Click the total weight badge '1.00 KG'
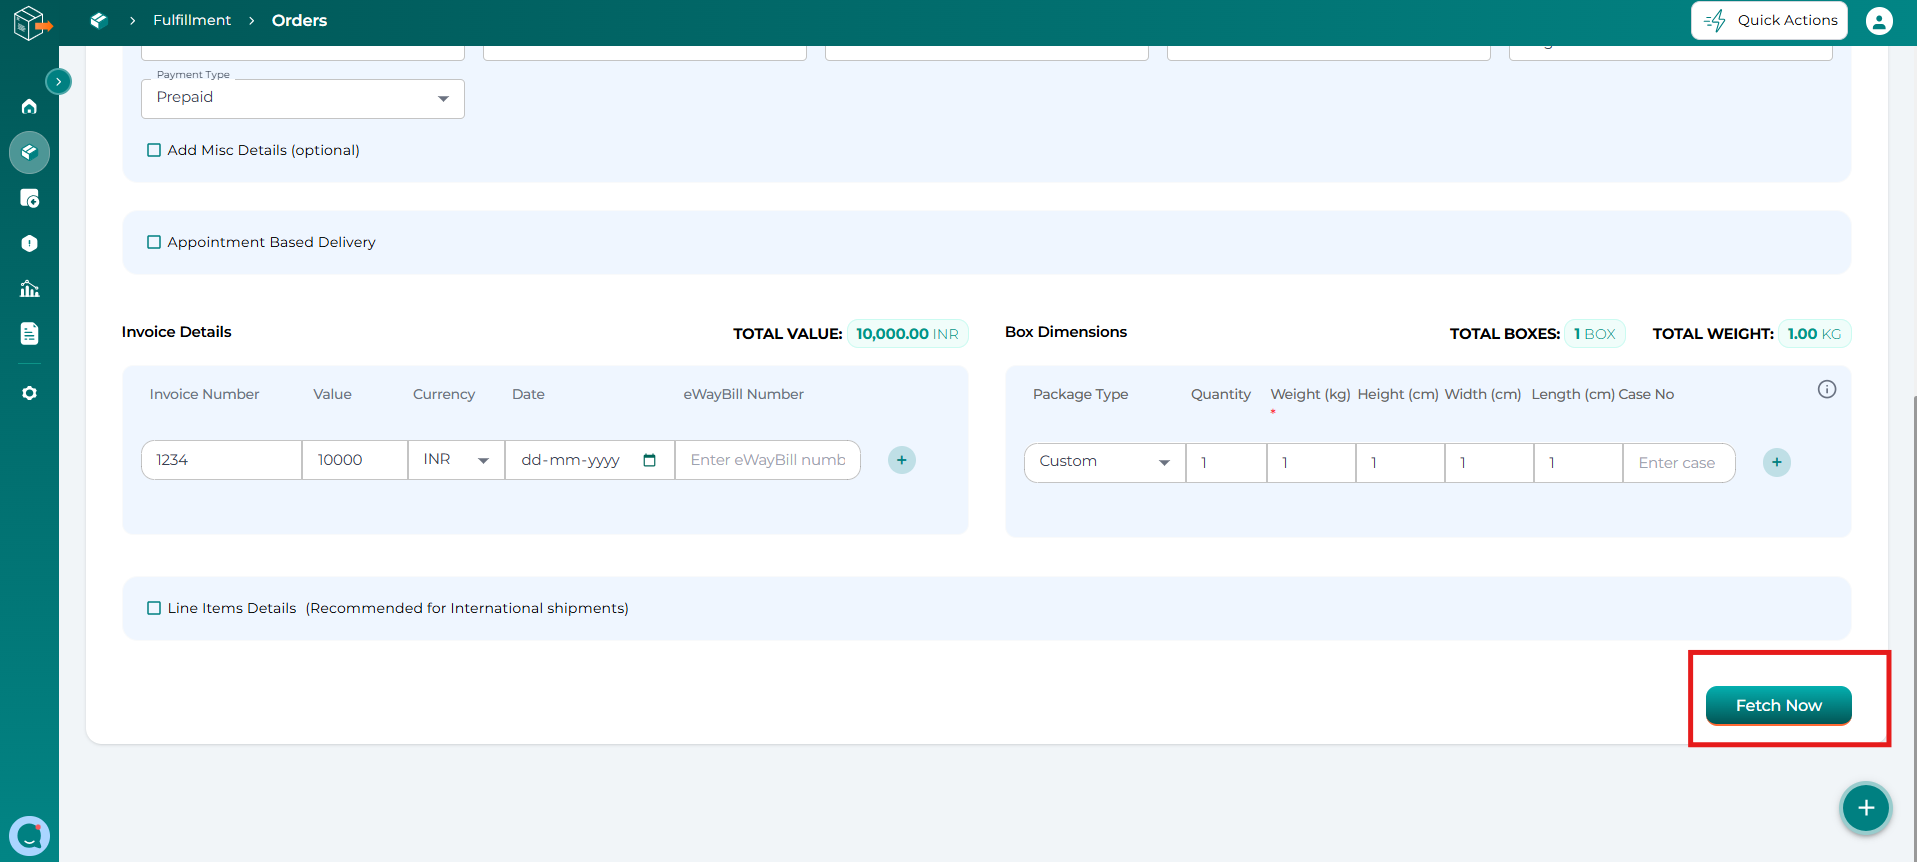This screenshot has width=1917, height=862. click(1814, 334)
